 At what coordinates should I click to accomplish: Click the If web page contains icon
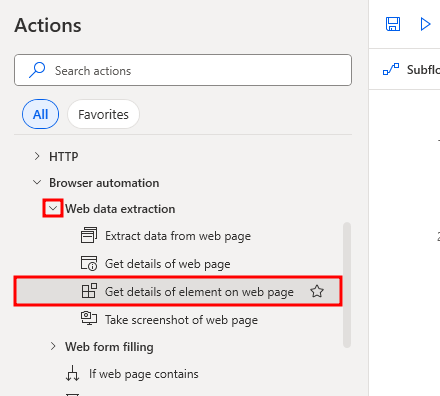pyautogui.click(x=72, y=373)
